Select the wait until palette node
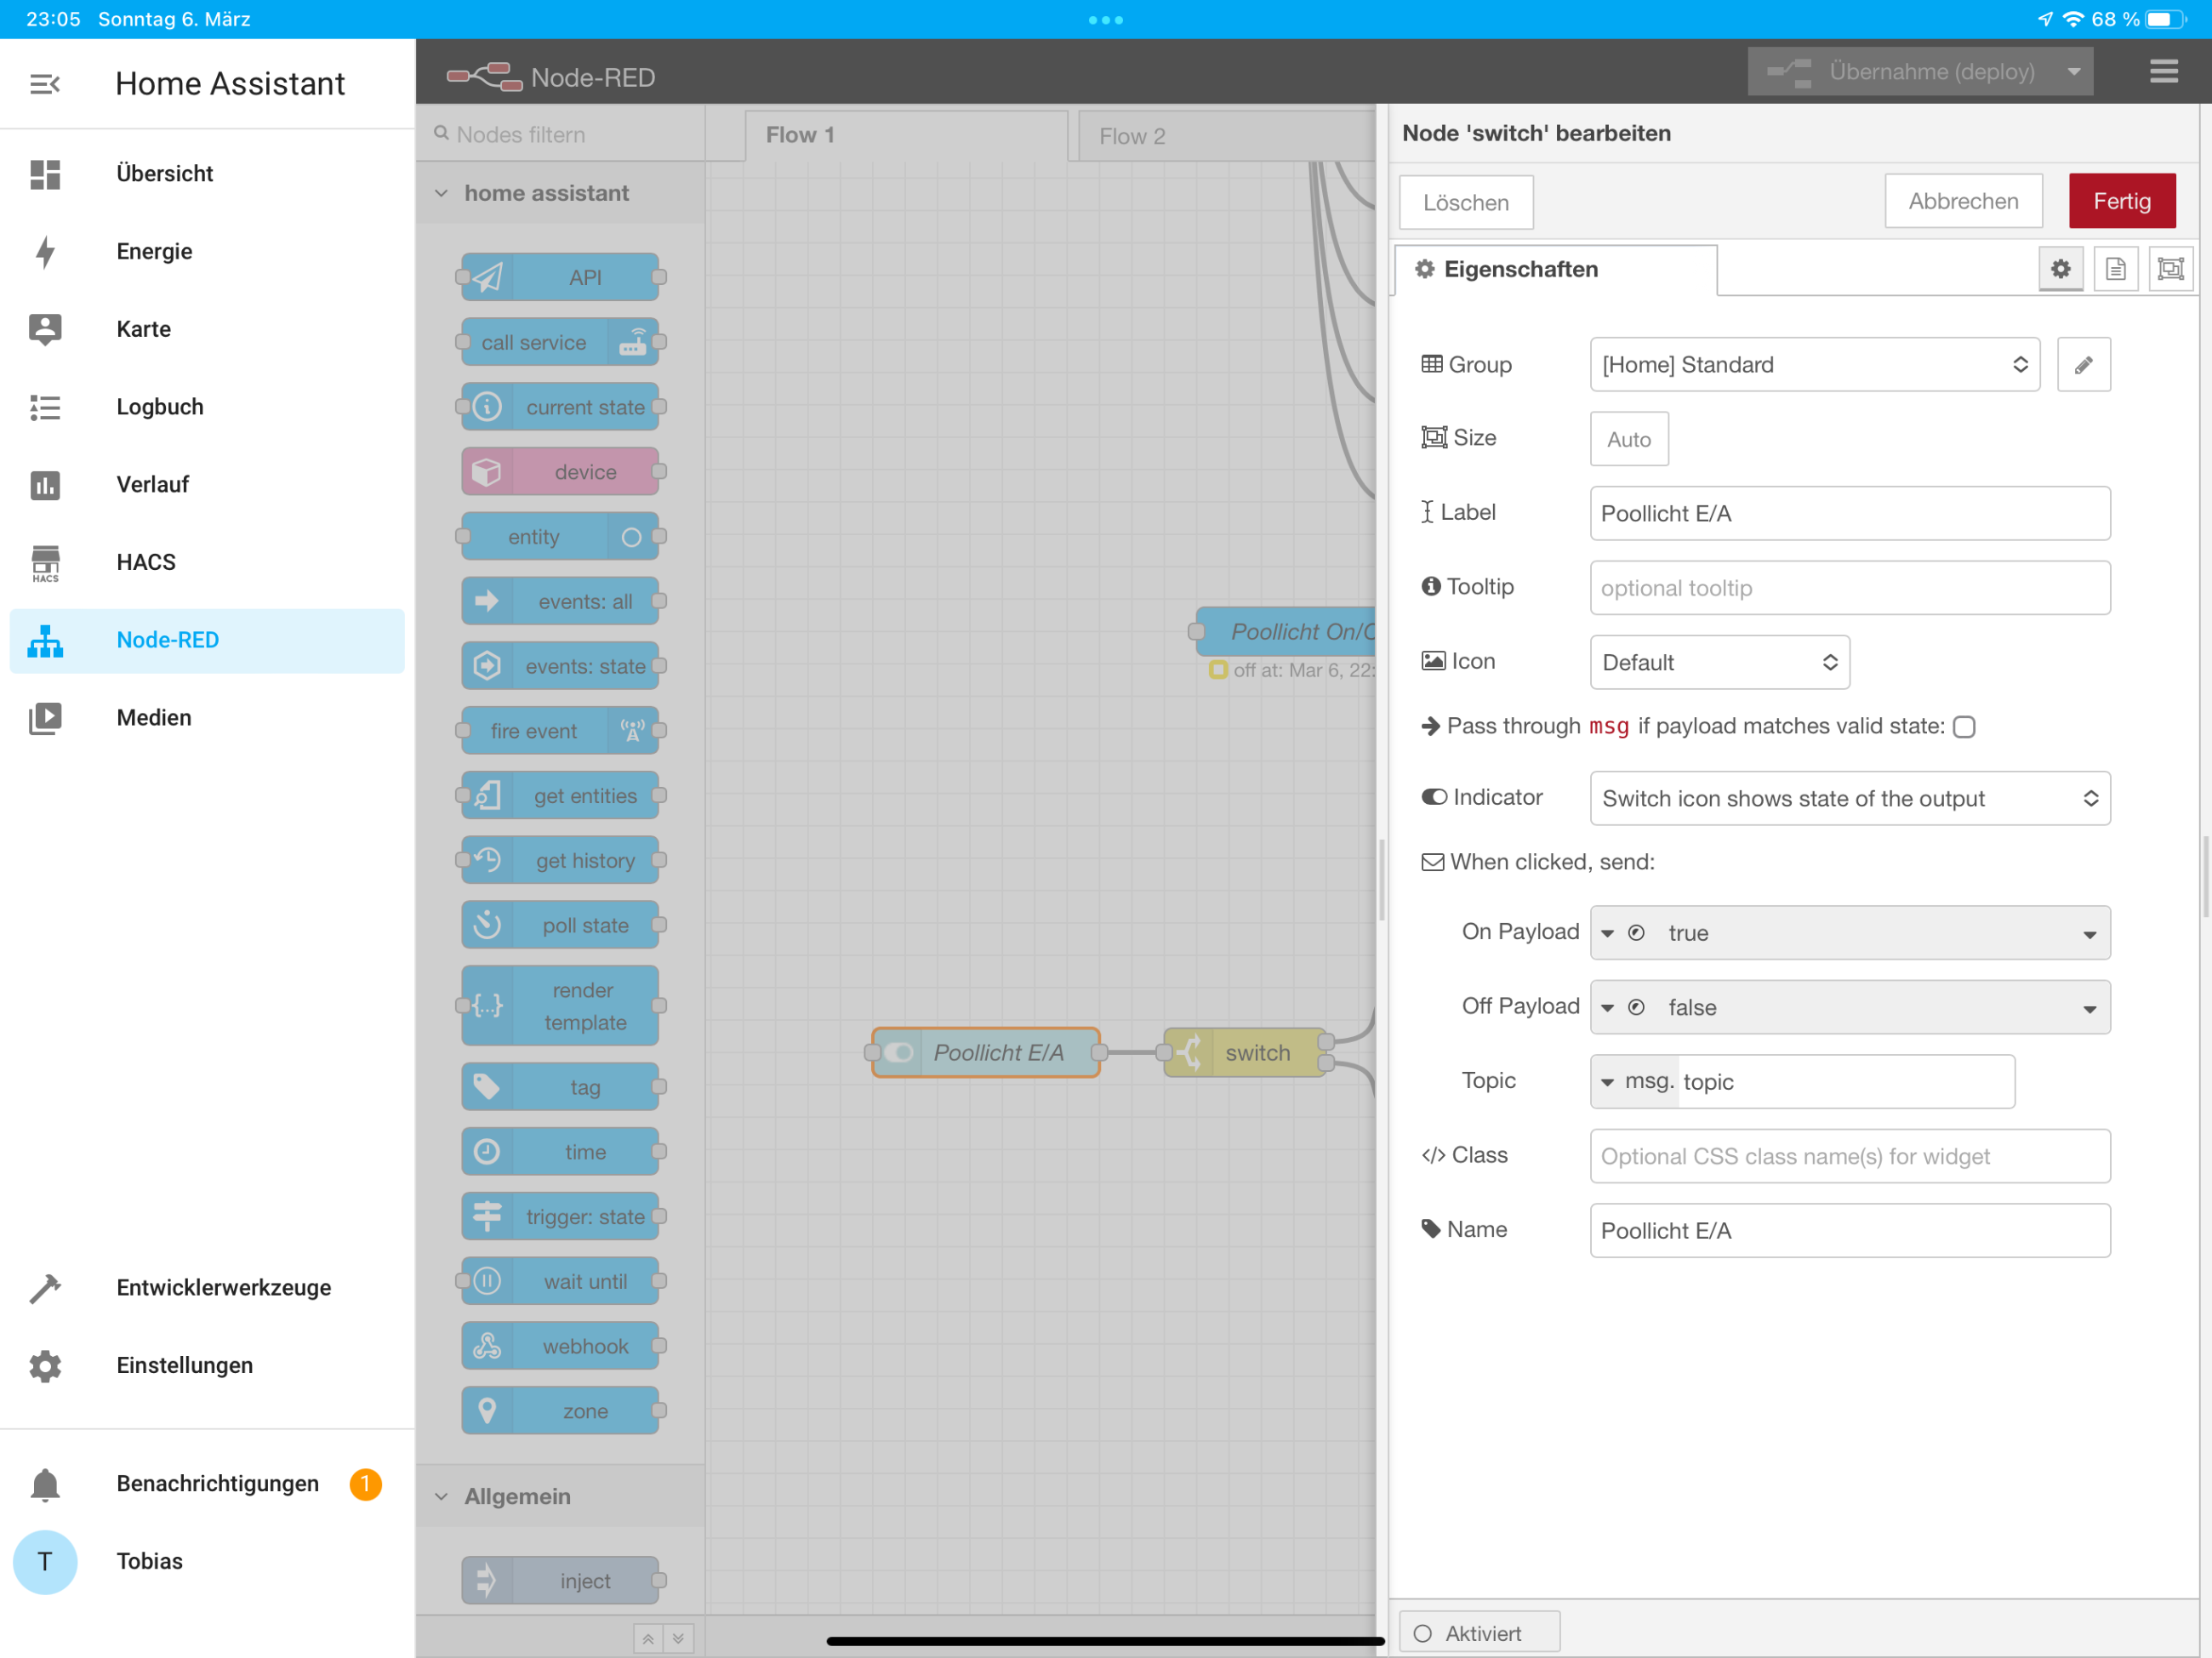The width and height of the screenshot is (2212, 1658). click(560, 1282)
